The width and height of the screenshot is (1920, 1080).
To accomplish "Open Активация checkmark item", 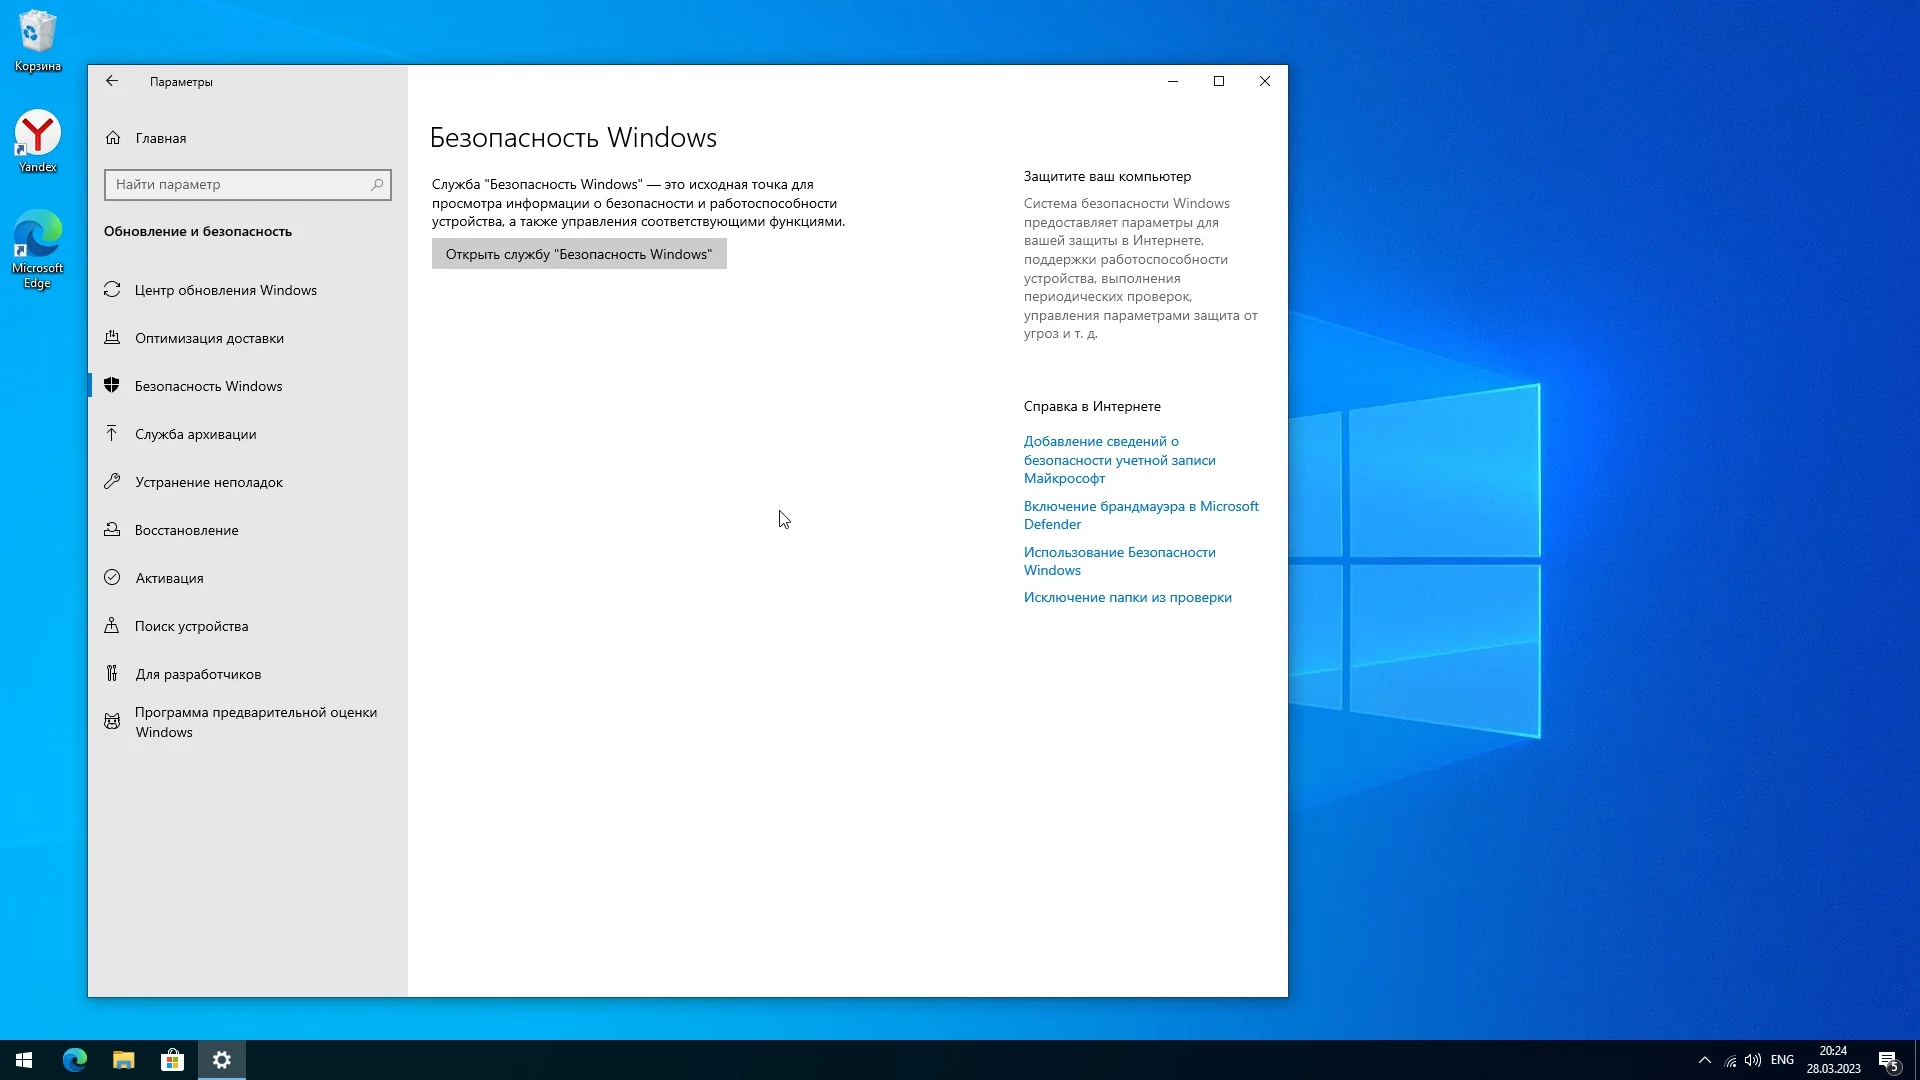I will click(169, 578).
